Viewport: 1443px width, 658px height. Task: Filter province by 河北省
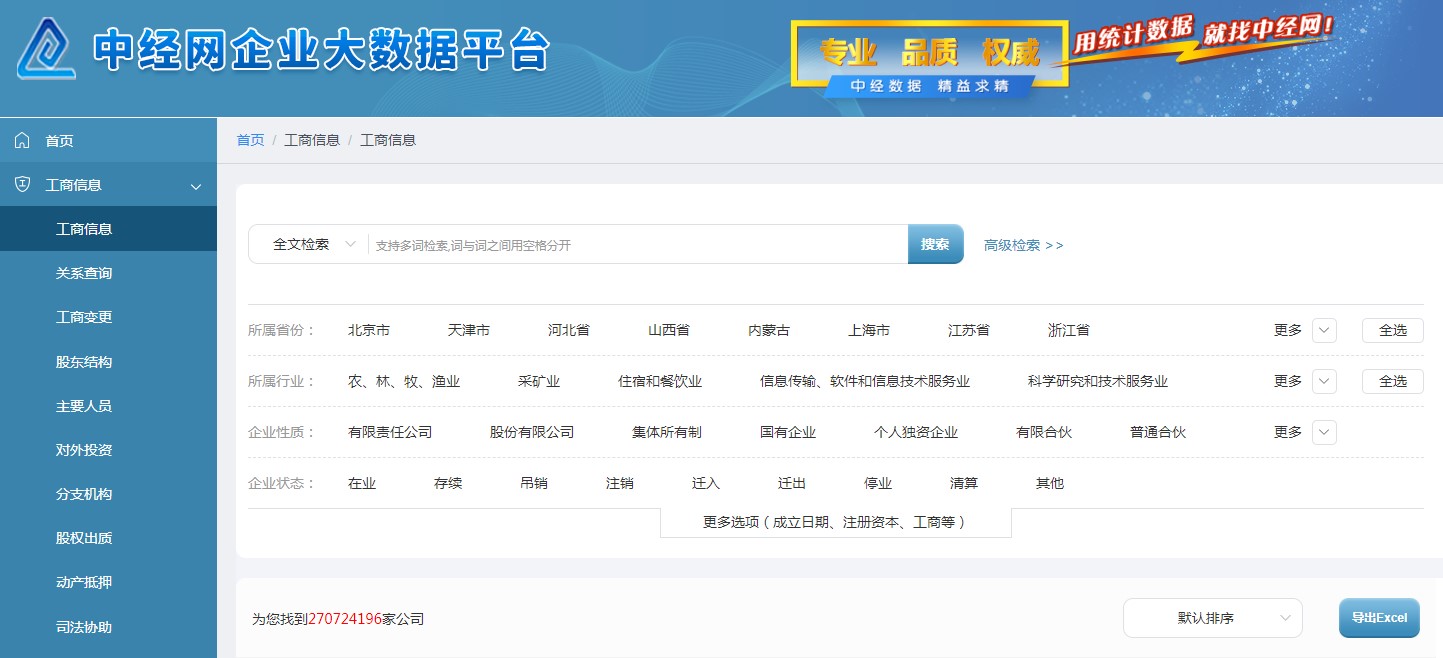pyautogui.click(x=569, y=330)
